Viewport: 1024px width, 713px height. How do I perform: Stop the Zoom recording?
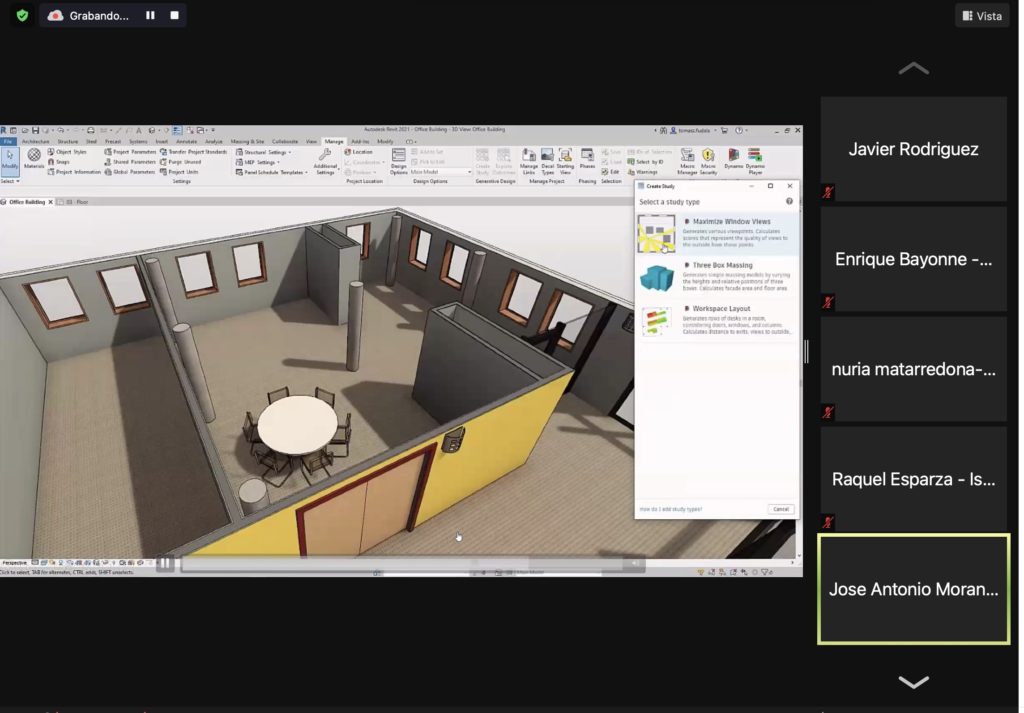(x=175, y=16)
